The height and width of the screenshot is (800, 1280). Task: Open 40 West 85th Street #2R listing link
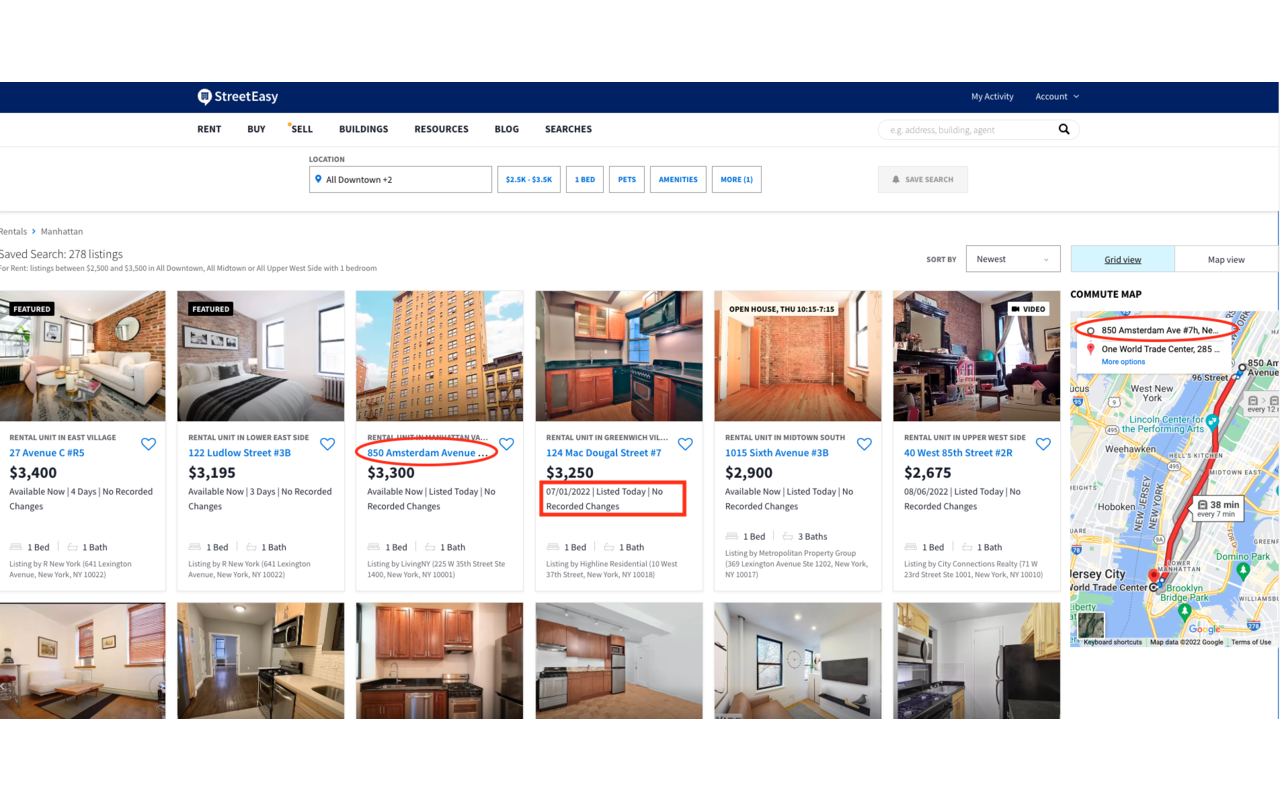point(958,453)
